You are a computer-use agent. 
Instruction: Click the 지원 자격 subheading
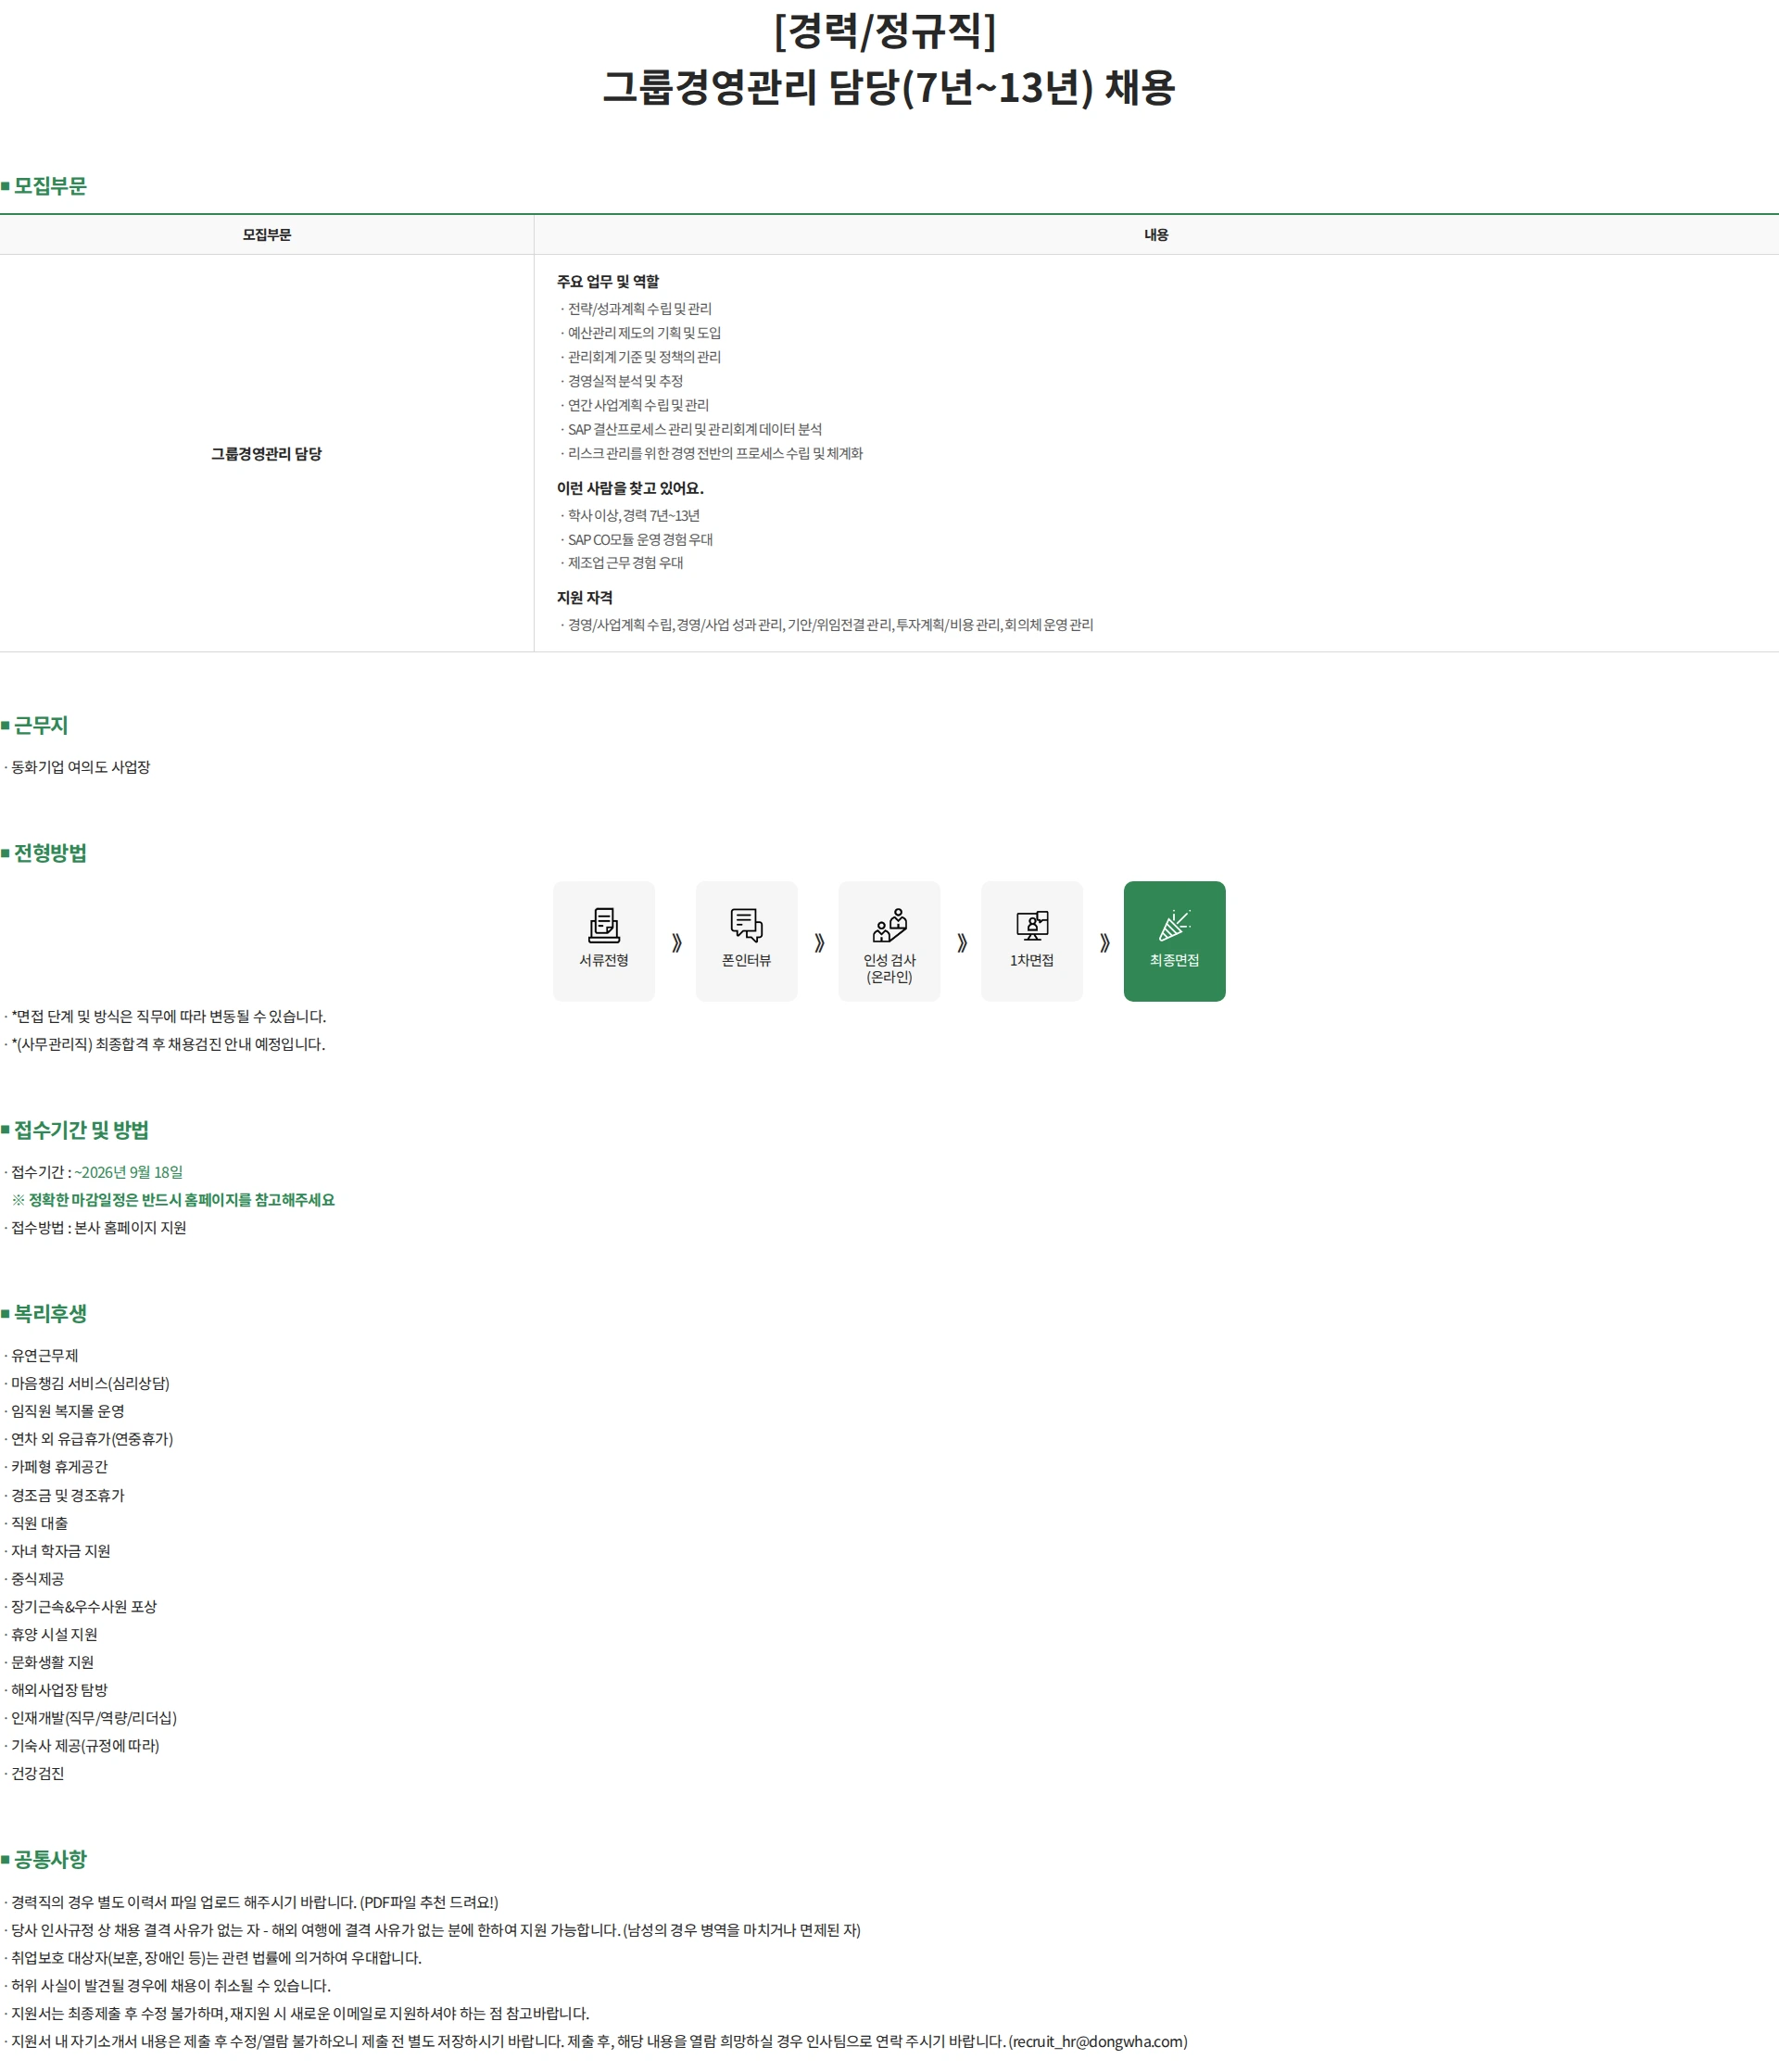585,598
